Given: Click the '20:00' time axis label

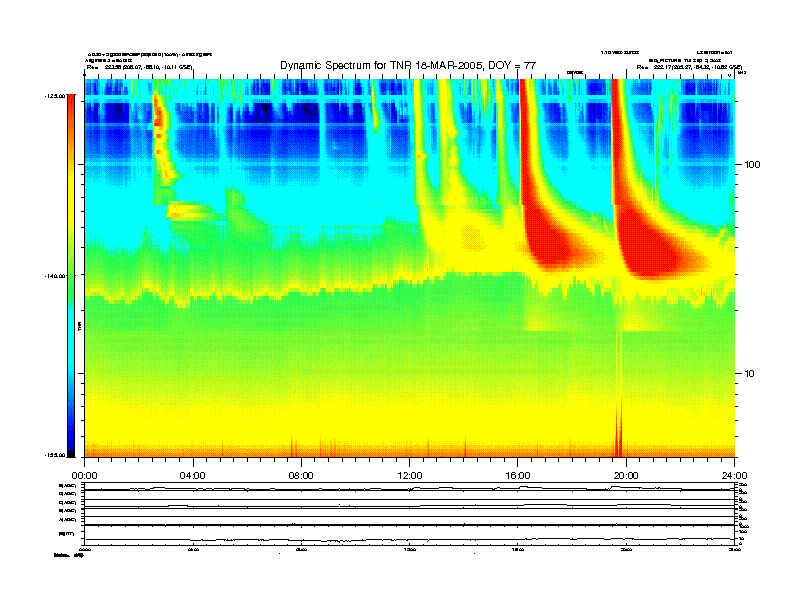Looking at the screenshot, I should coord(626,476).
